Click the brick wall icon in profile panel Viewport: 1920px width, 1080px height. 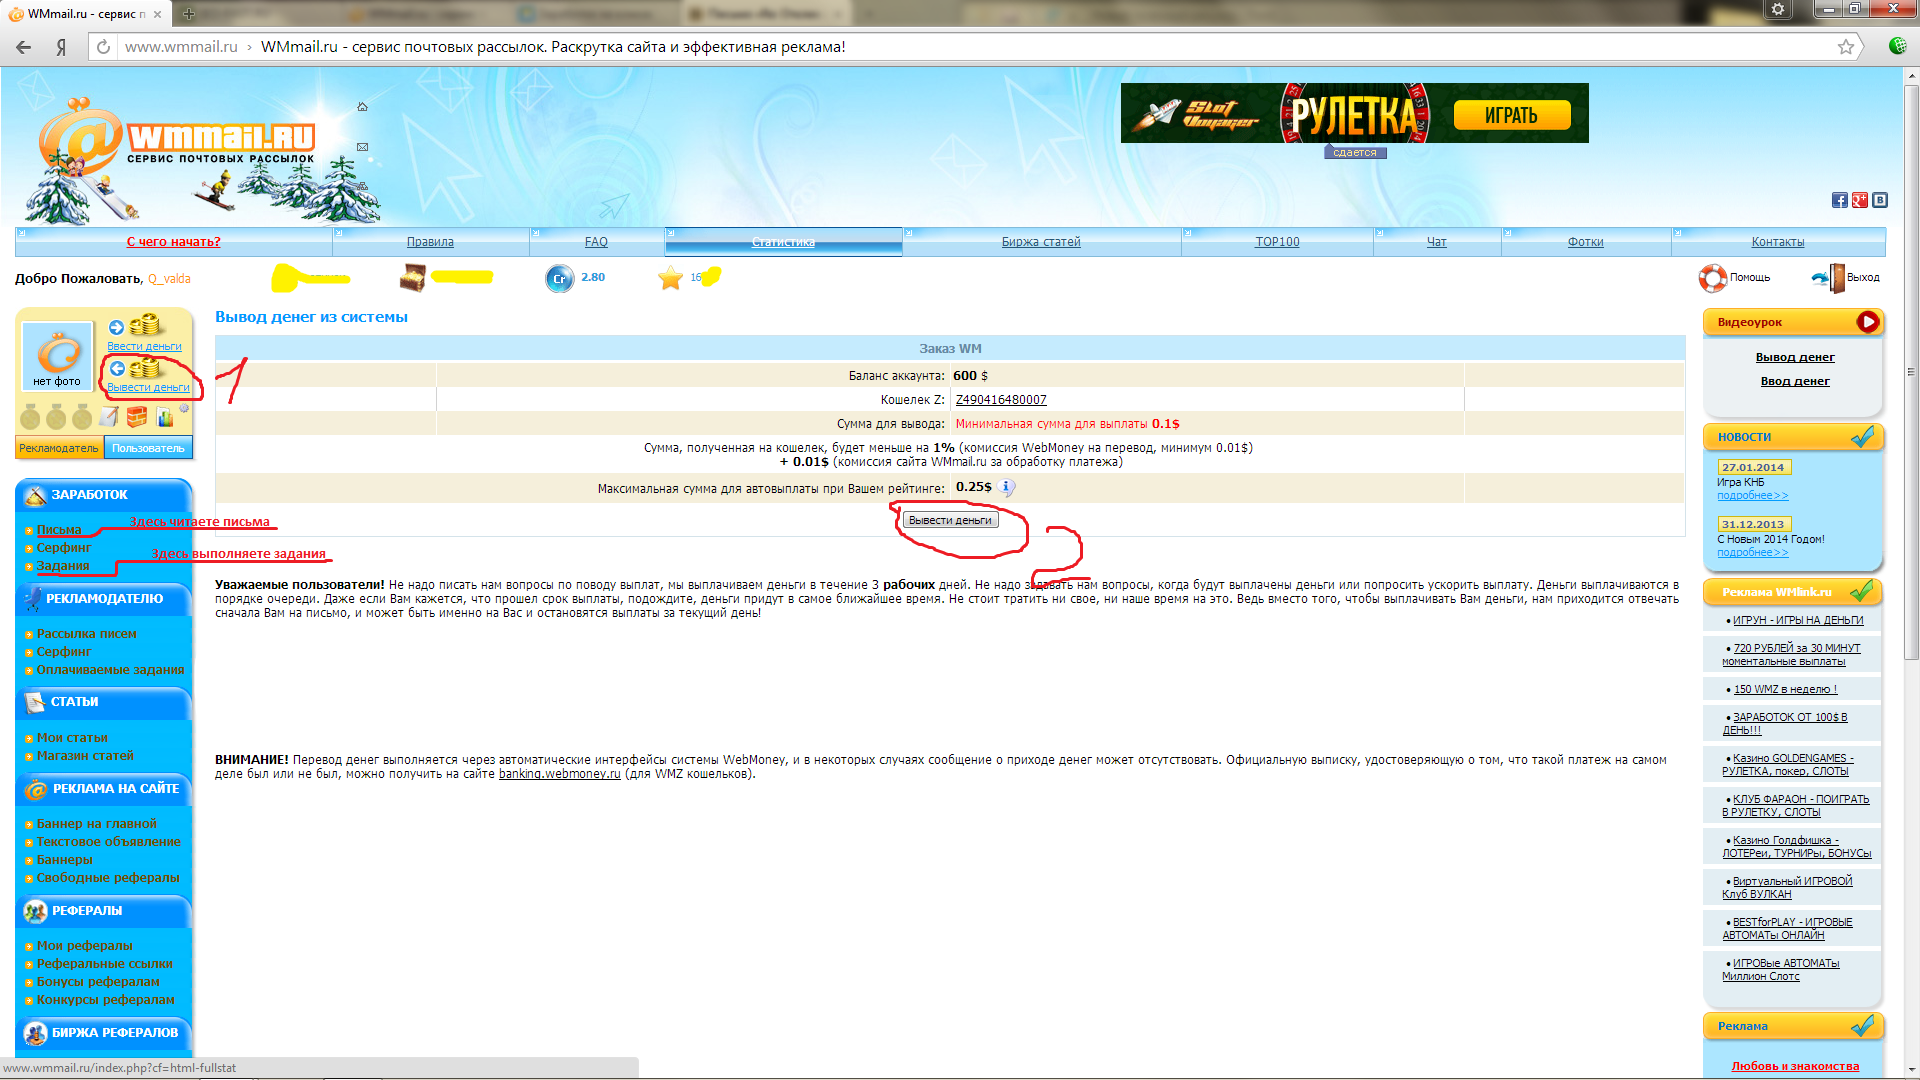tap(137, 417)
